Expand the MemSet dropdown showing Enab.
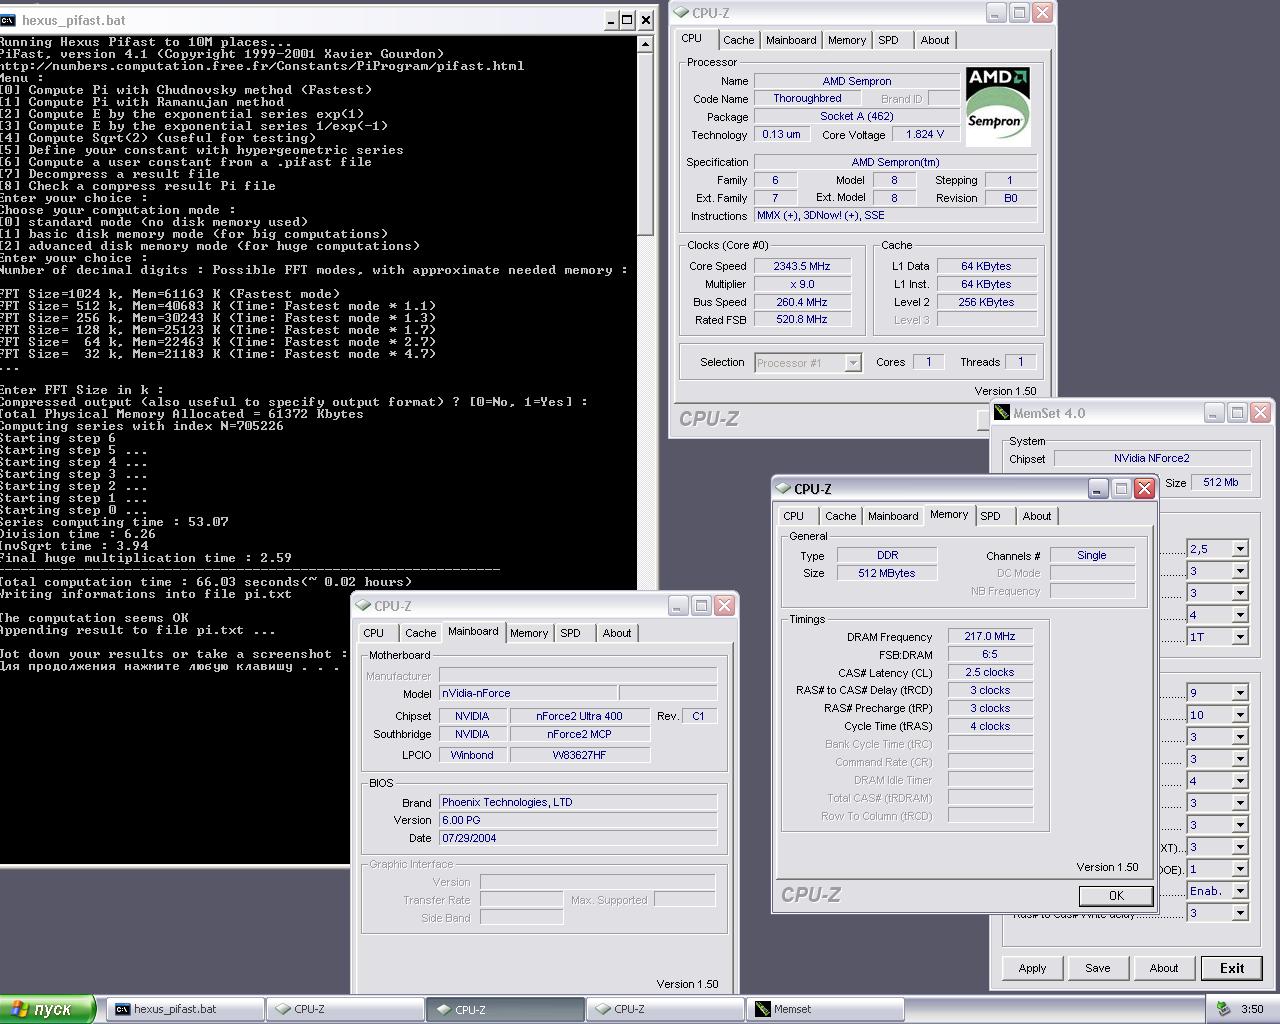The width and height of the screenshot is (1280, 1024). click(1240, 891)
